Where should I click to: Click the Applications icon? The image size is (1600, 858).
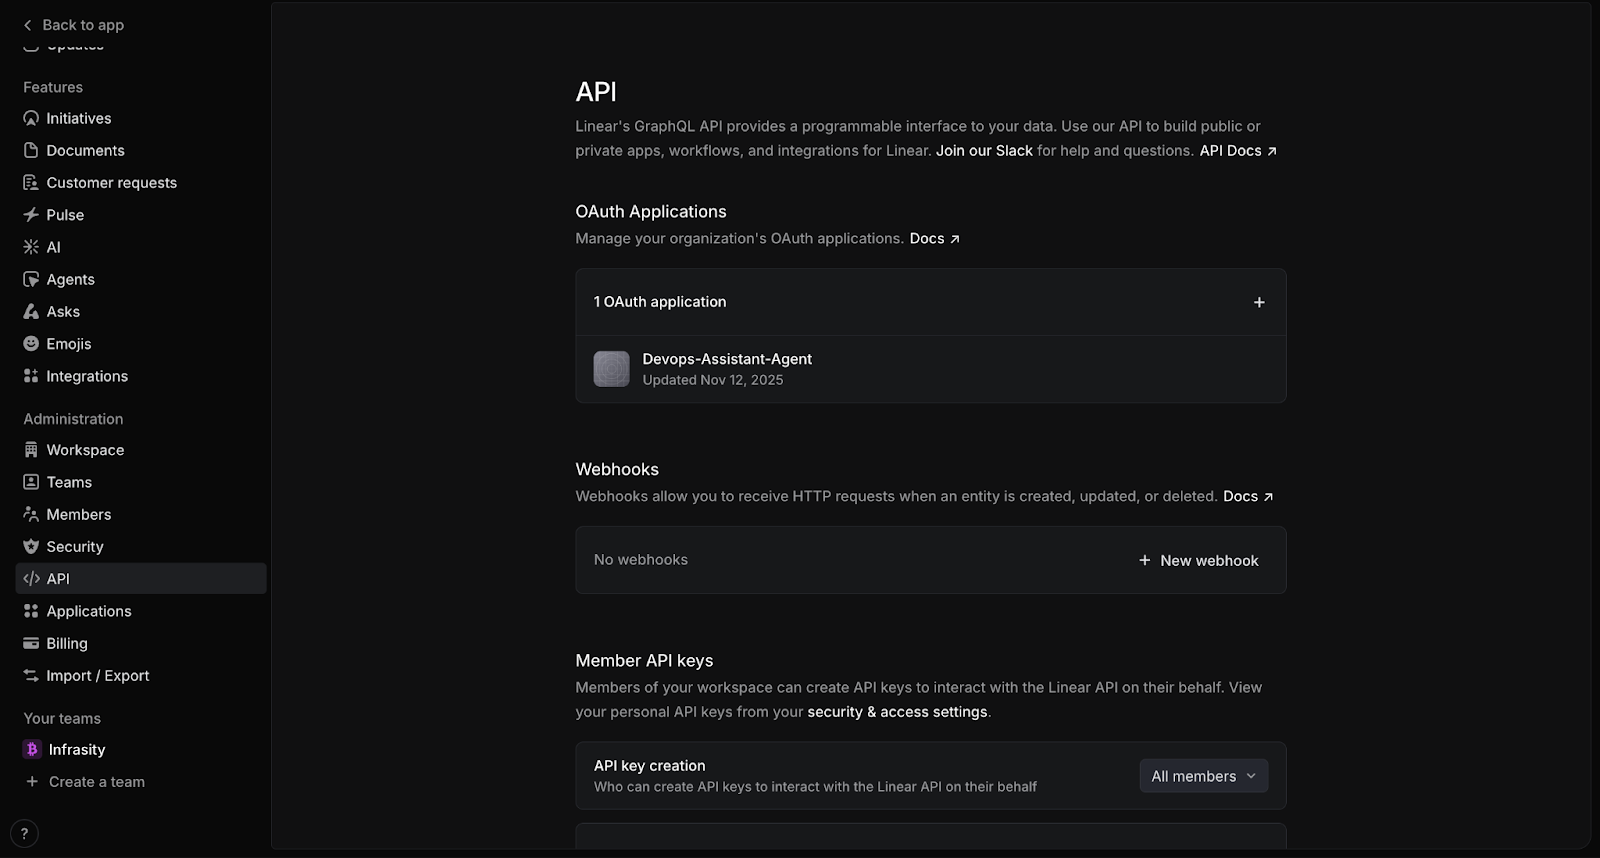pos(31,611)
